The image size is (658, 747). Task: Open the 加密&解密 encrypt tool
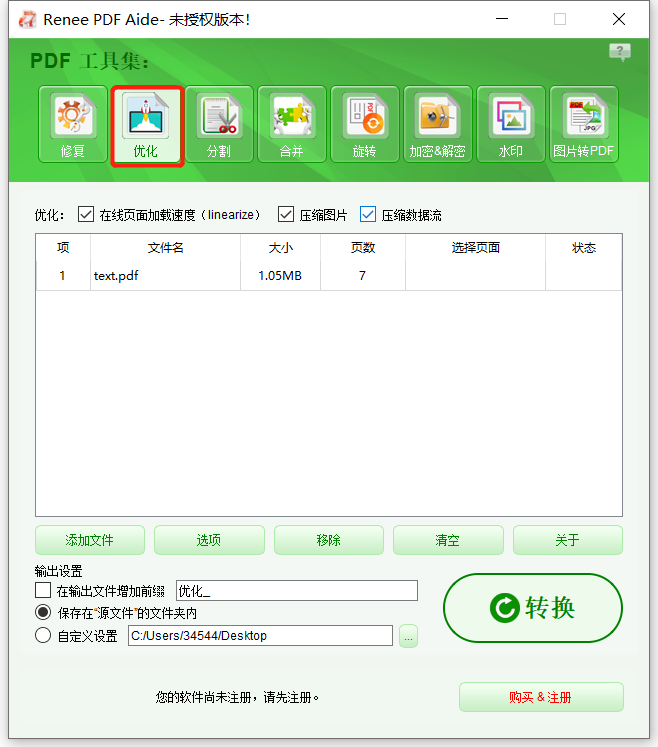[438, 124]
